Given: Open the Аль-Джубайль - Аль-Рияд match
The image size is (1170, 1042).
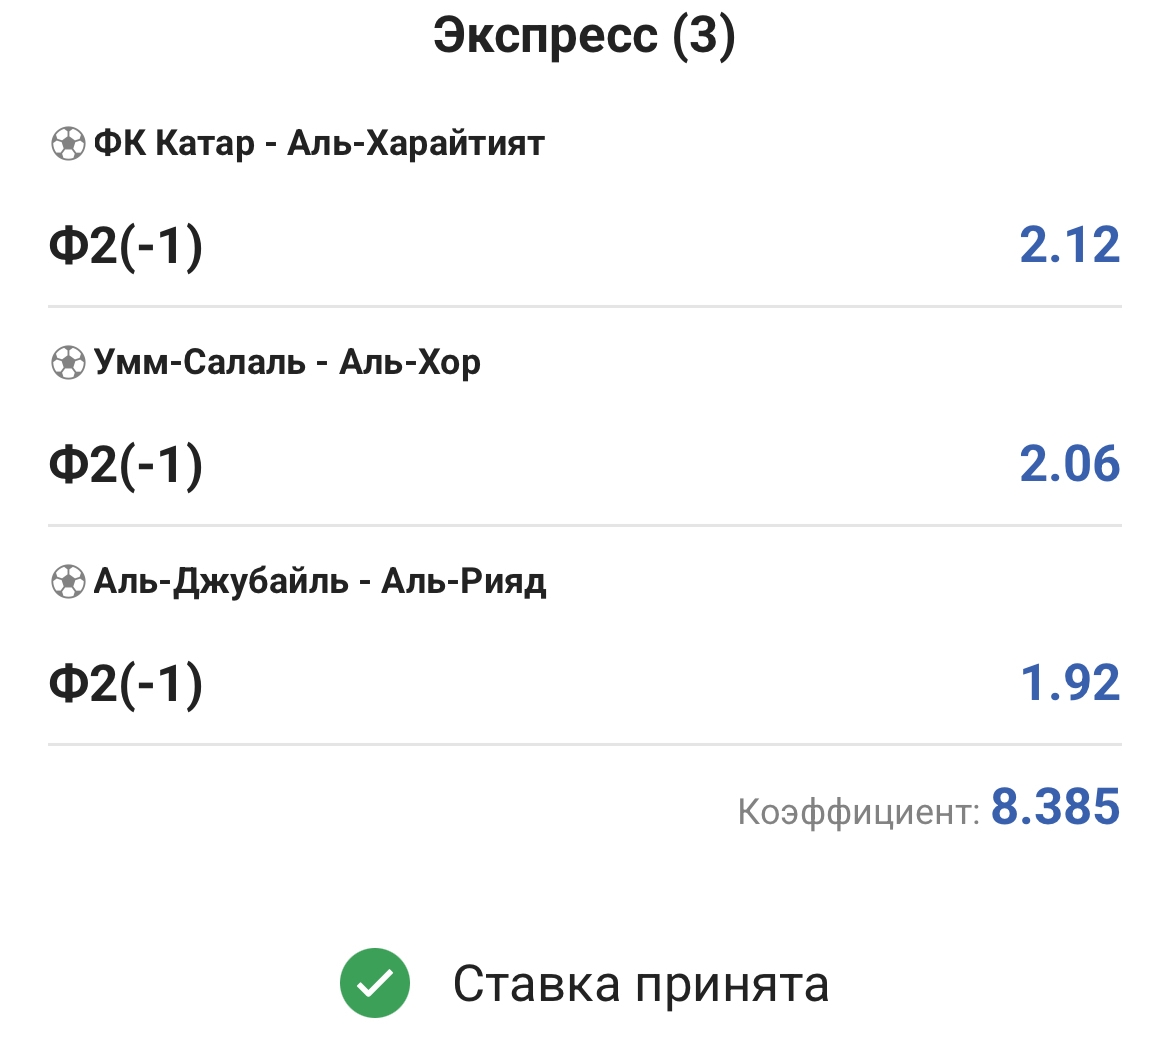Looking at the screenshot, I should point(320,581).
